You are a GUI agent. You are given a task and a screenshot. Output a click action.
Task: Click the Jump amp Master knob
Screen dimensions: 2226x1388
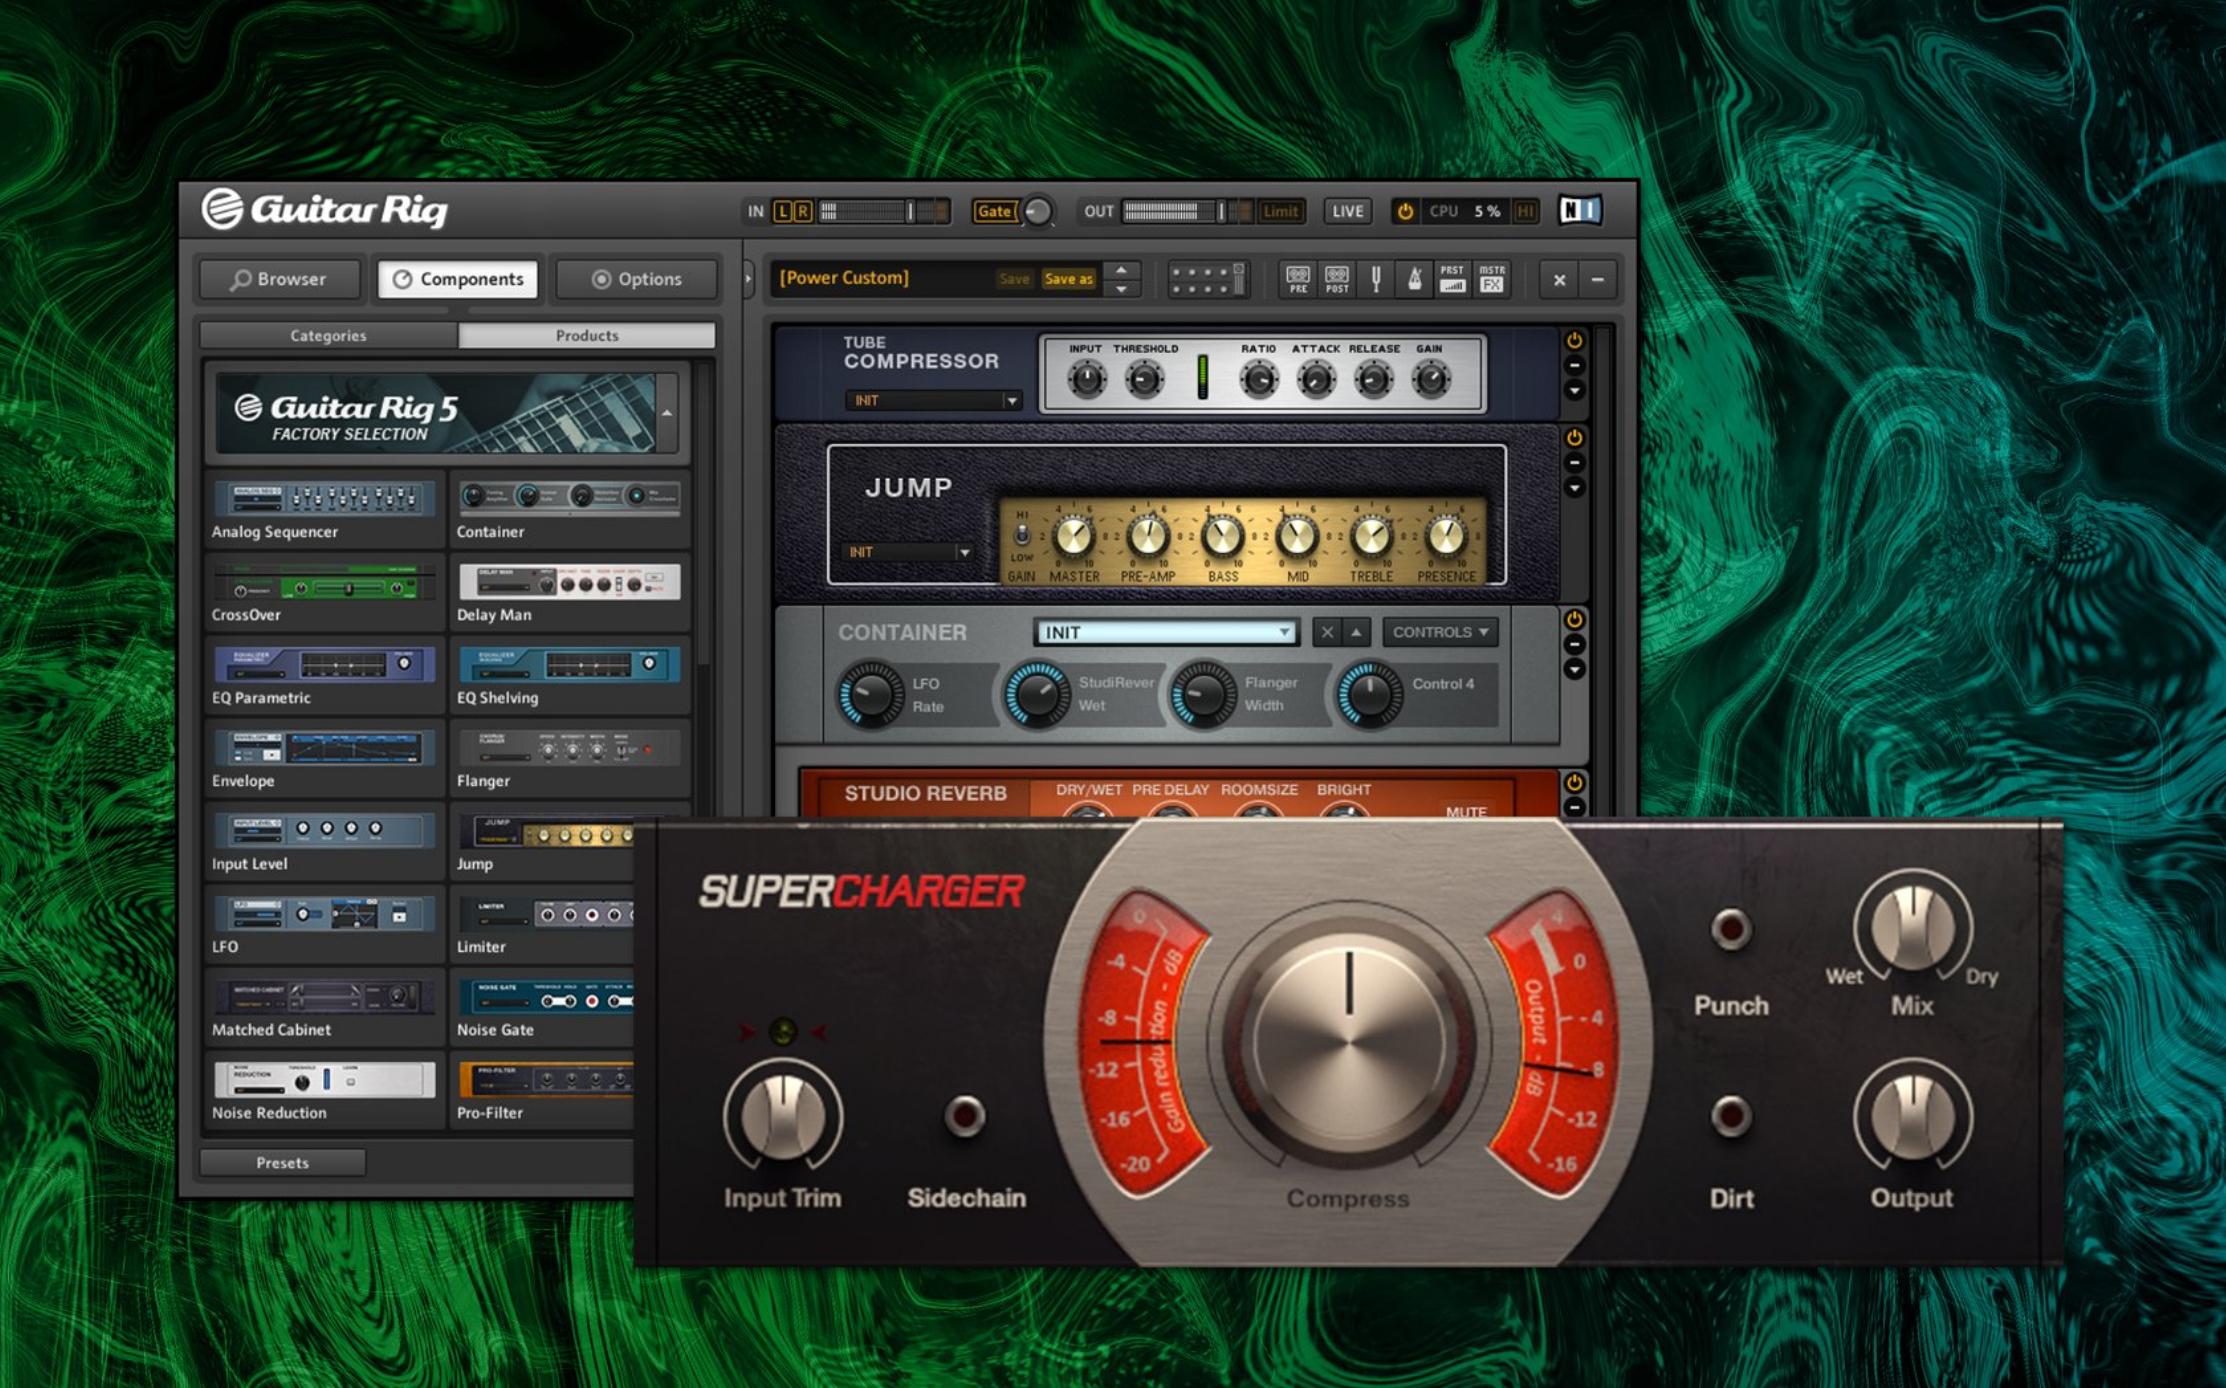pyautogui.click(x=1073, y=538)
